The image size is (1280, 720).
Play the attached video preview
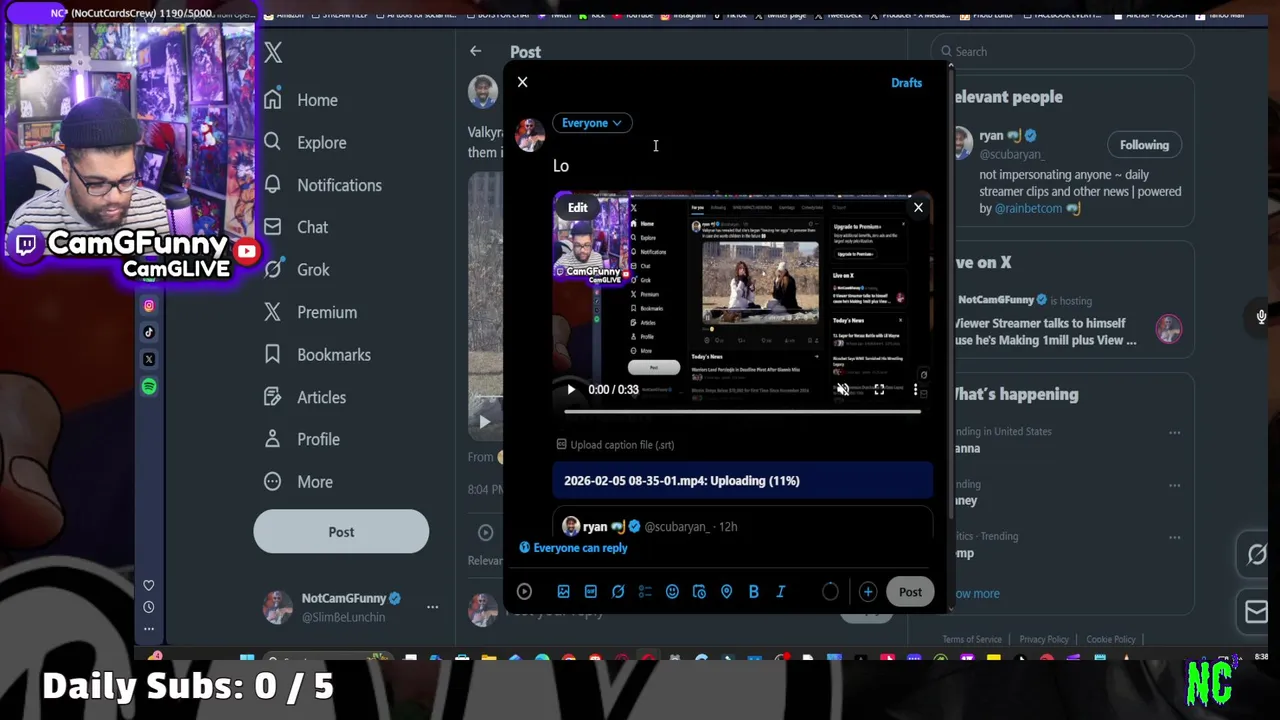click(571, 390)
